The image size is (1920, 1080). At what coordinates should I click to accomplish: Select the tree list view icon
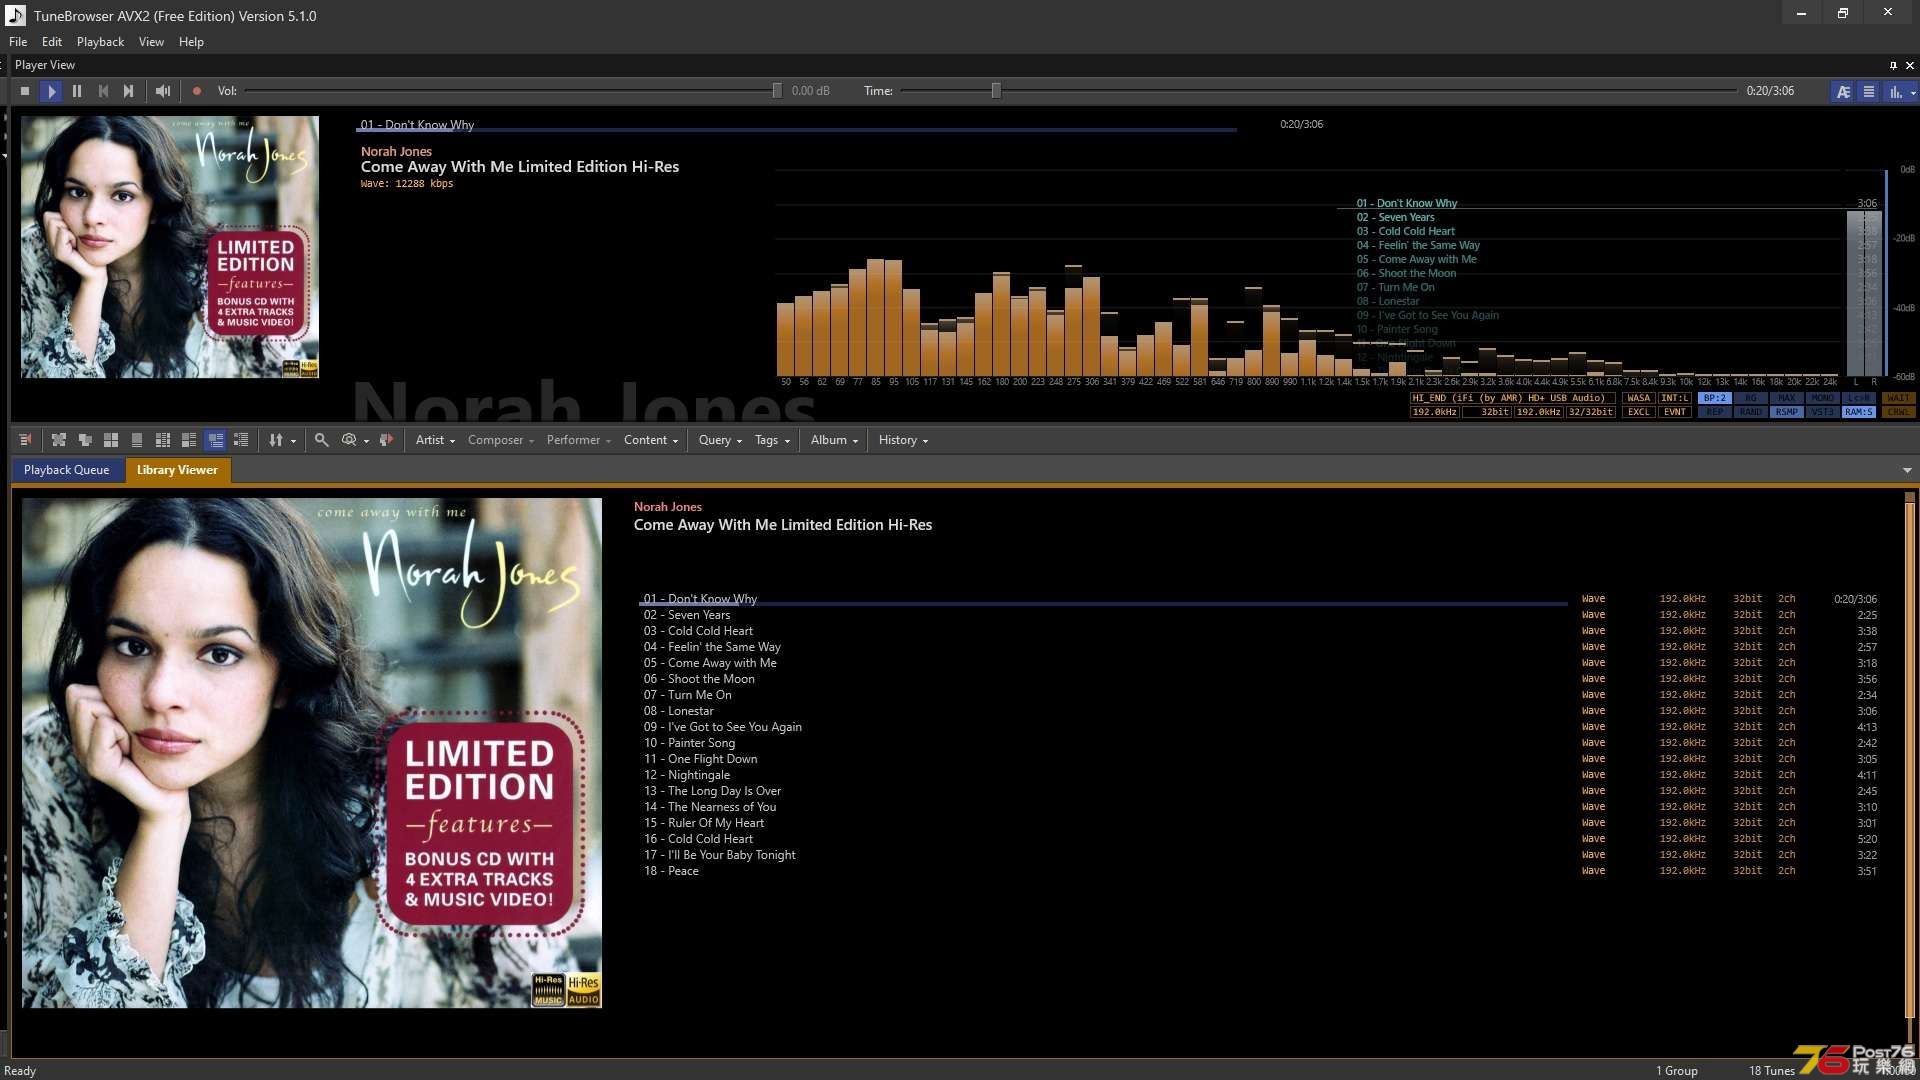pyautogui.click(x=241, y=440)
